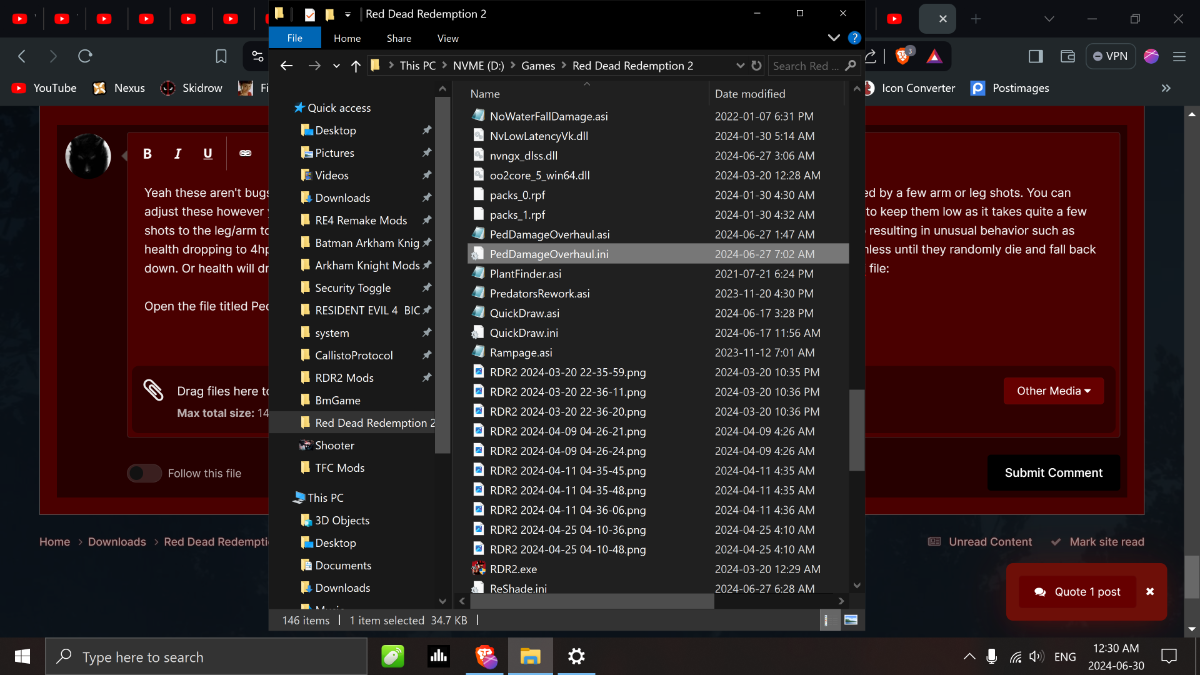Open the Explorer help question mark icon

pyautogui.click(x=854, y=38)
